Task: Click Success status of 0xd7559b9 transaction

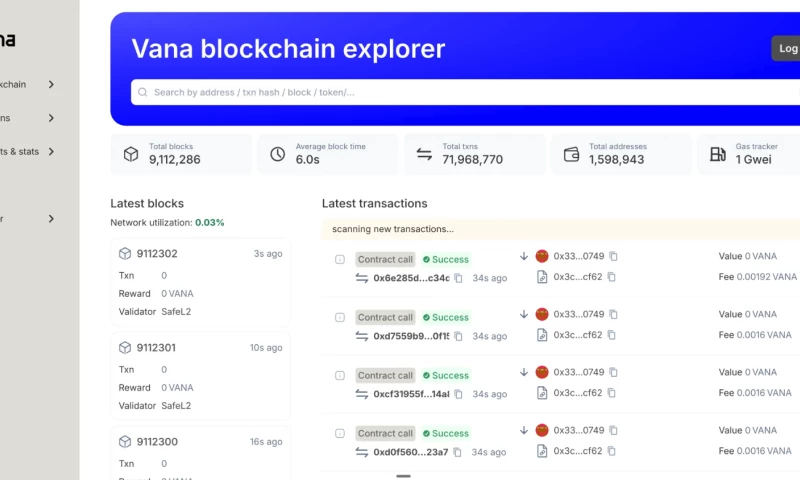Action: 445,317
